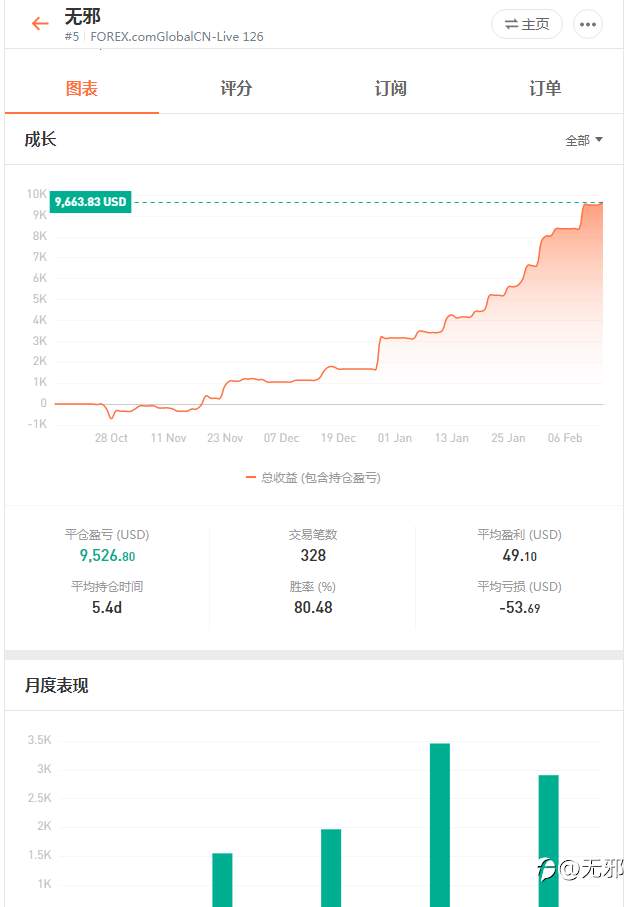The height and width of the screenshot is (907, 630).
Task: Select the 平均盈利 (USD) label
Action: pos(520,534)
